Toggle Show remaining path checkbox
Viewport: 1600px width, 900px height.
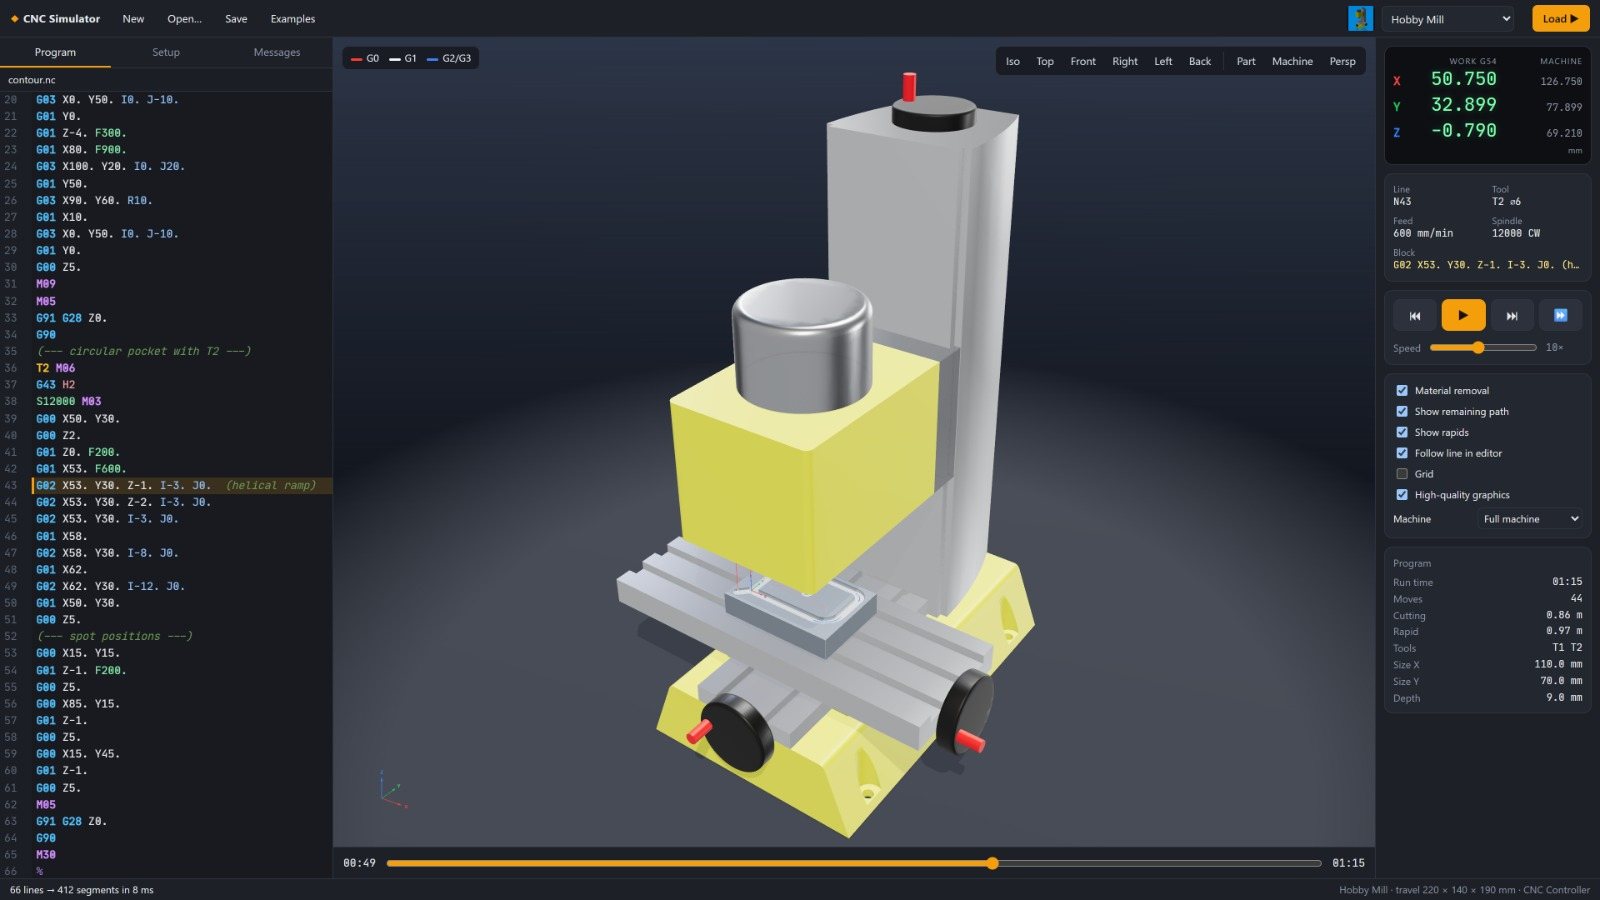[1402, 411]
